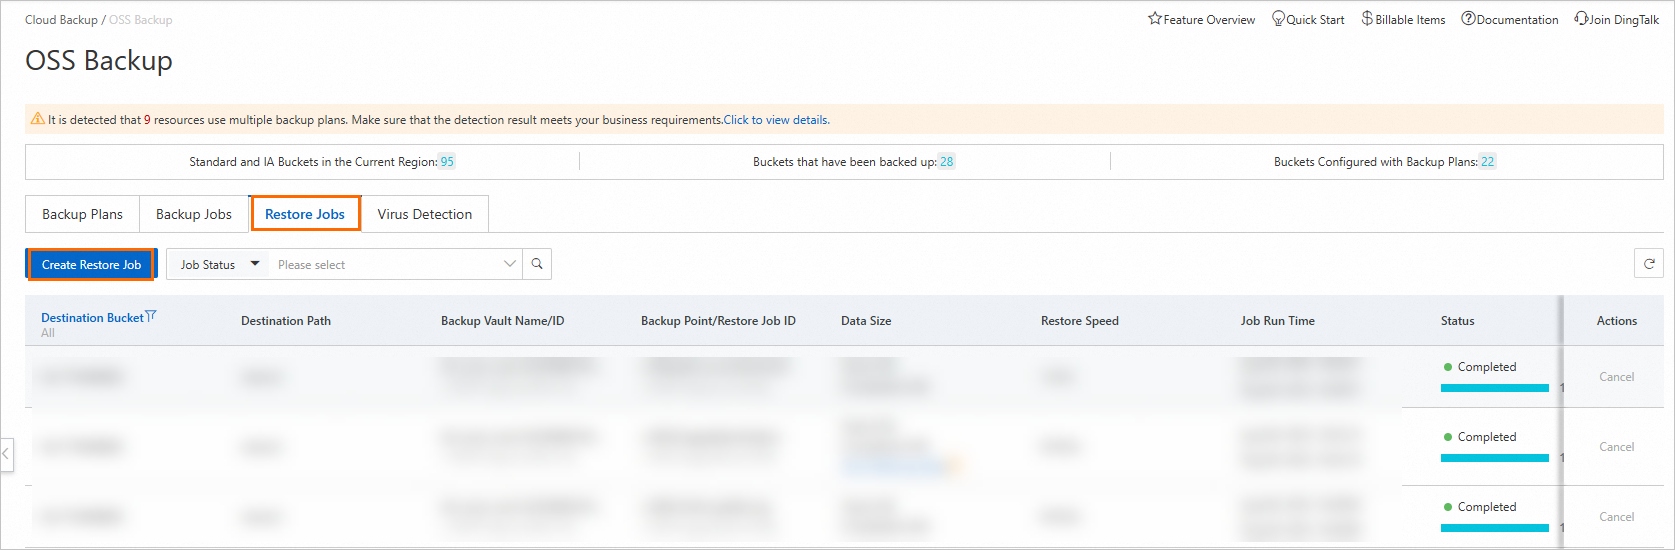Viewport: 1675px width, 550px height.
Task: Click the Backup Point/Restore Job ID header
Action: click(x=718, y=321)
